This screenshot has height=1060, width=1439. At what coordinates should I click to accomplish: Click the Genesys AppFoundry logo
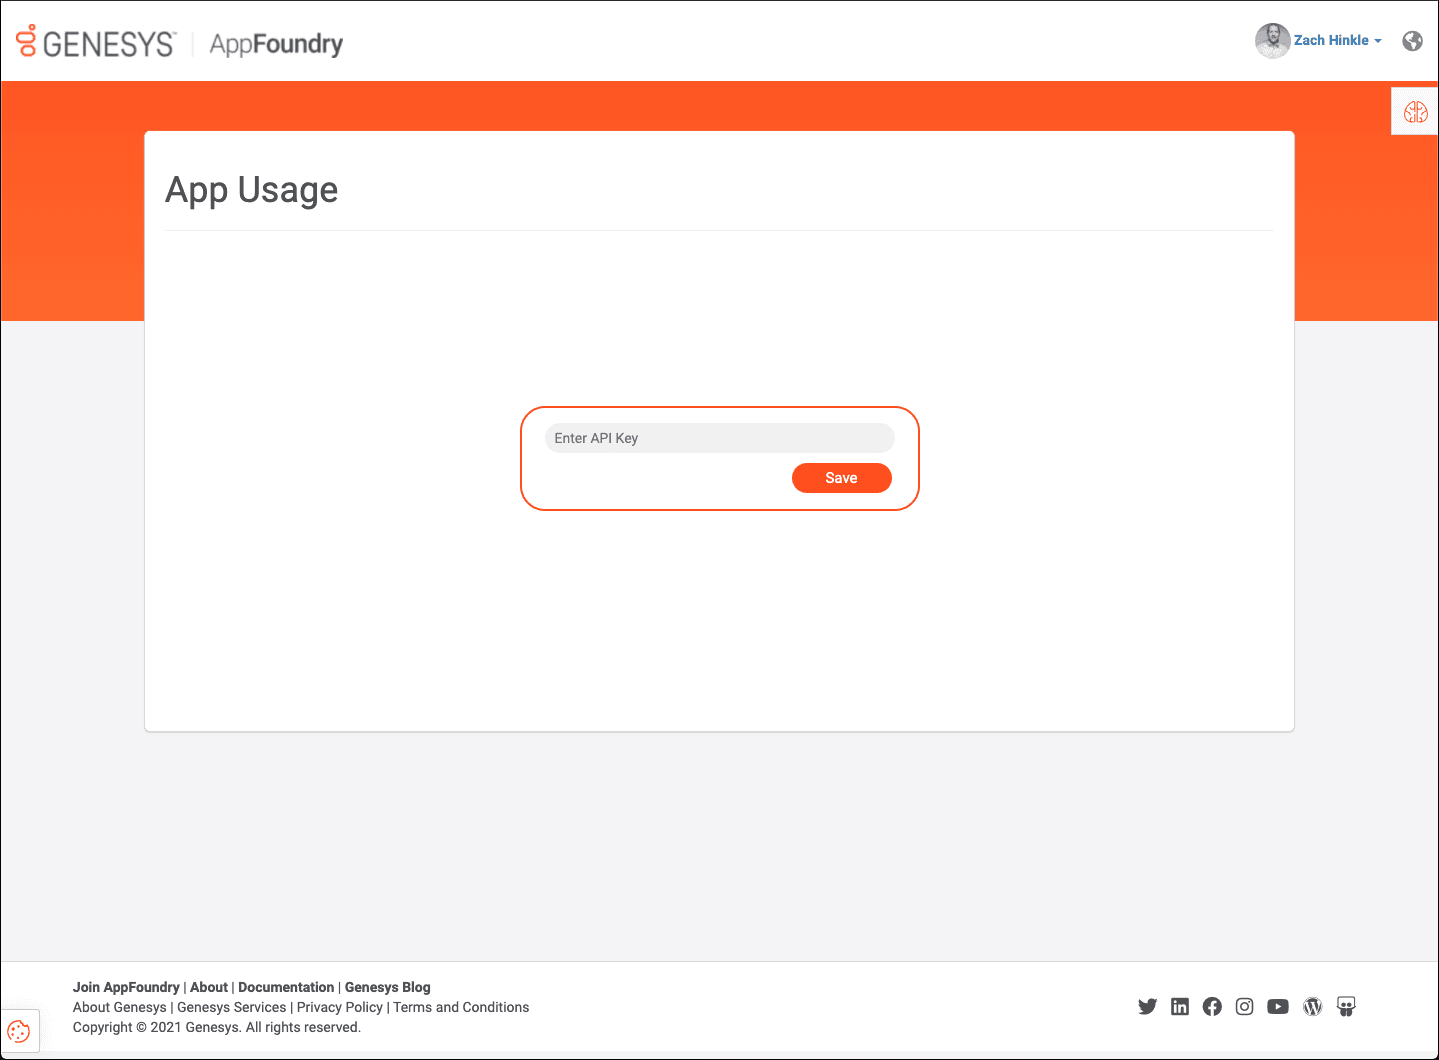coord(180,43)
